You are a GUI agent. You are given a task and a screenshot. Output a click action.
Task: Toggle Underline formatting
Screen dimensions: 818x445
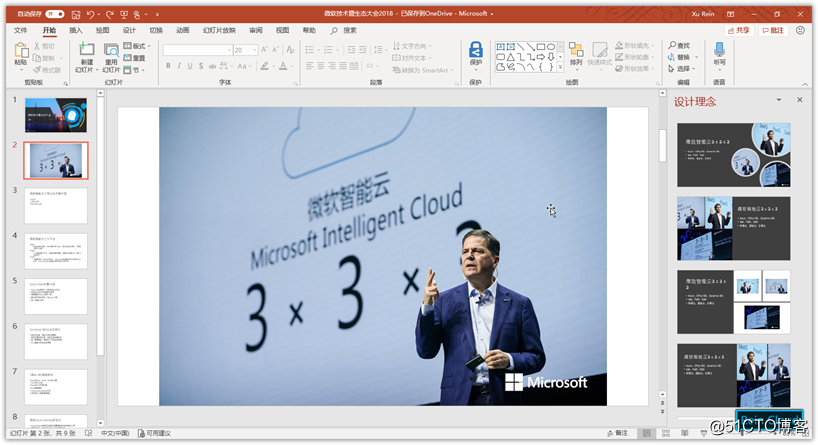pyautogui.click(x=190, y=66)
